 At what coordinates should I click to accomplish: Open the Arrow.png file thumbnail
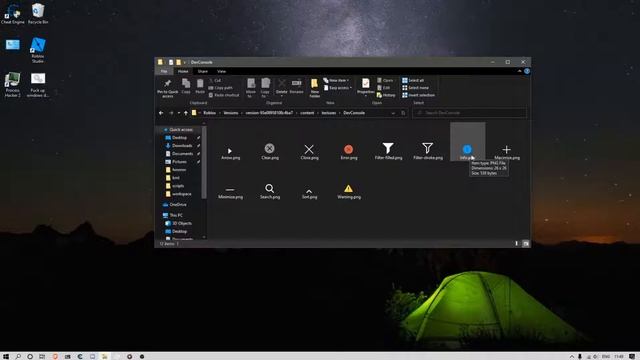pyautogui.click(x=230, y=151)
